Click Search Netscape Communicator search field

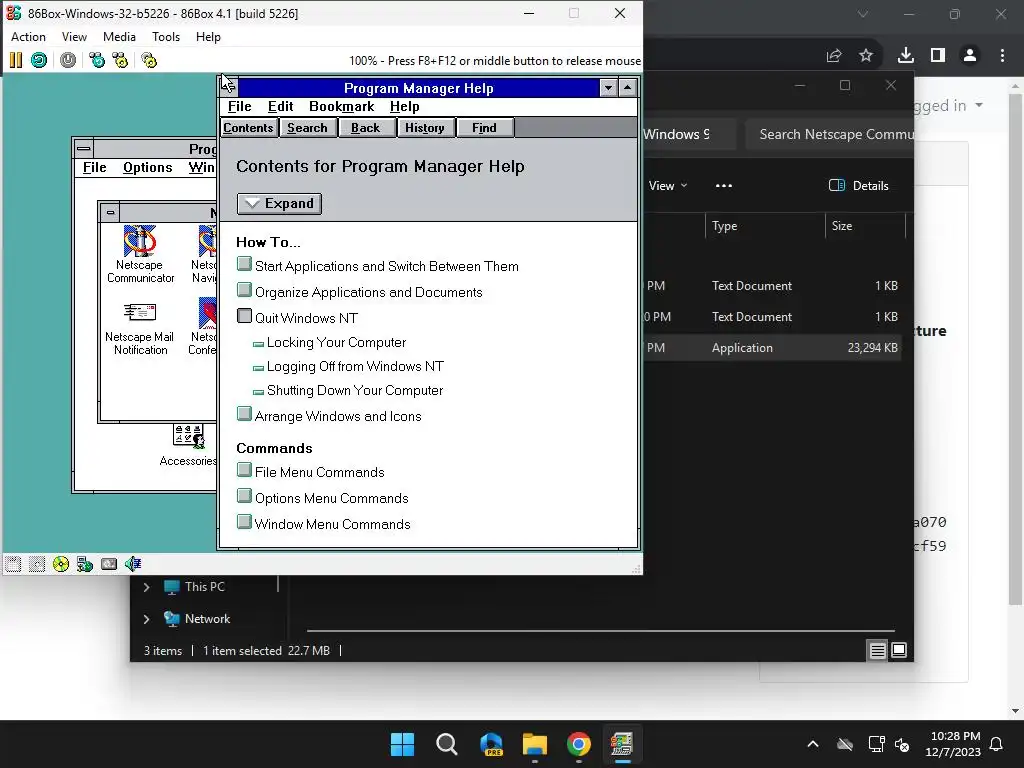(x=830, y=134)
